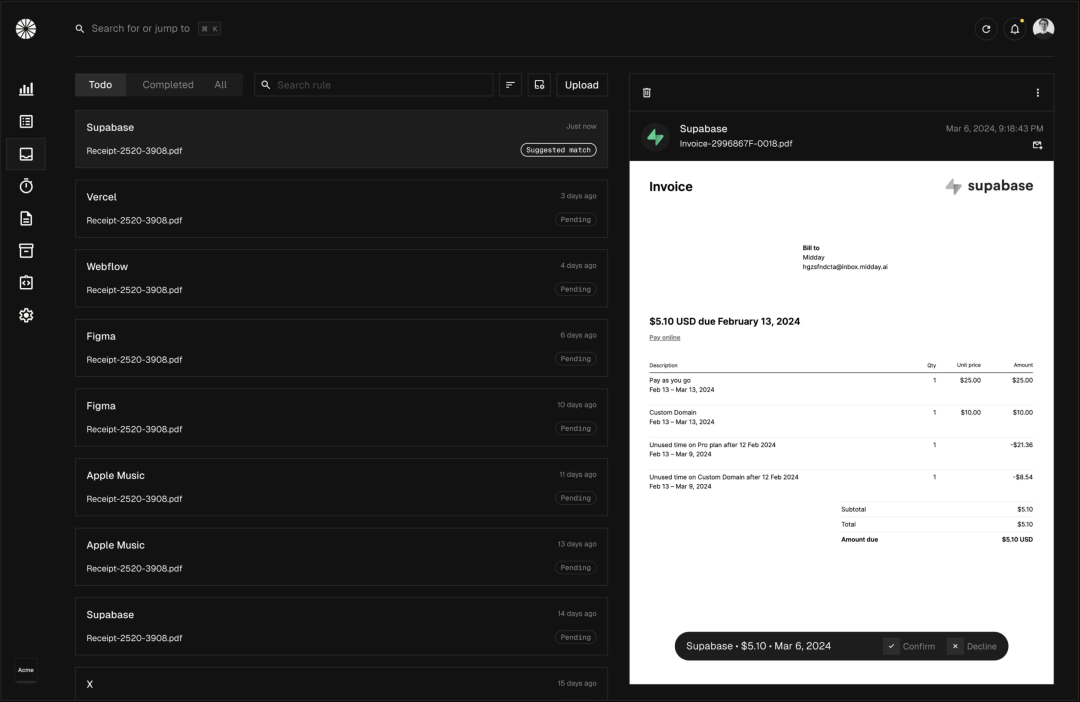Switch to the All tab
This screenshot has height=702, width=1080.
(x=220, y=84)
